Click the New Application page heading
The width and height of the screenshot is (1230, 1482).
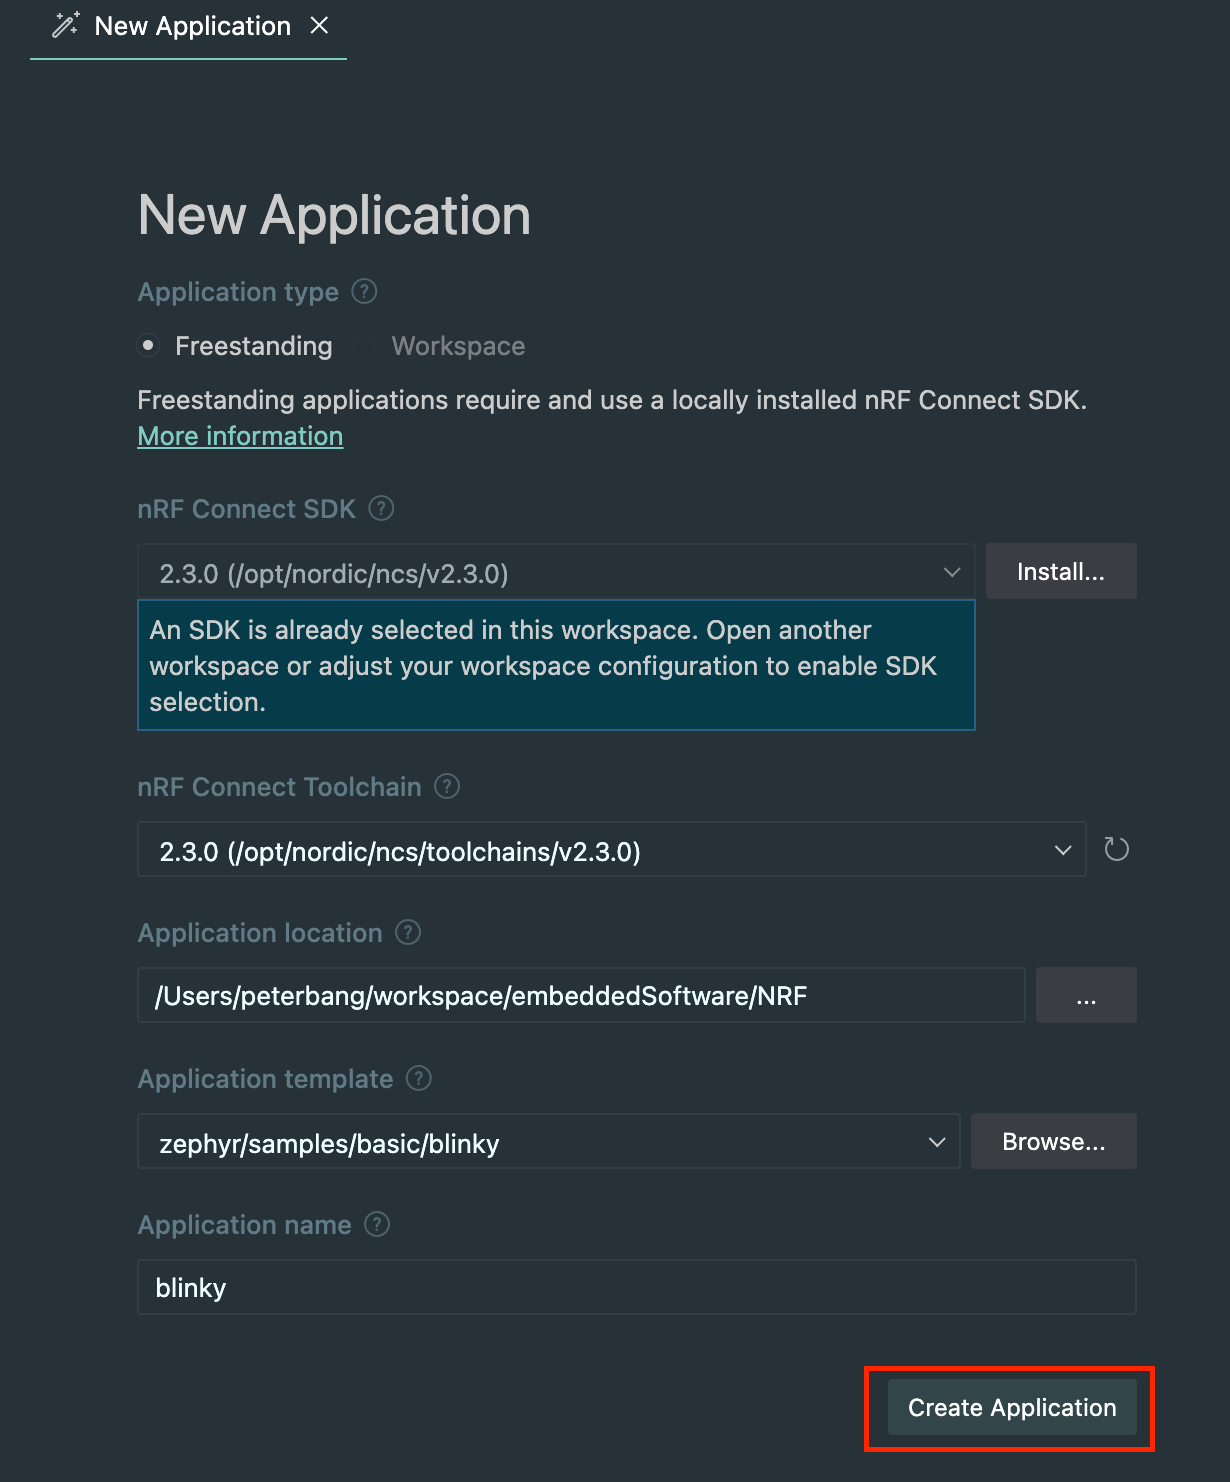click(334, 215)
